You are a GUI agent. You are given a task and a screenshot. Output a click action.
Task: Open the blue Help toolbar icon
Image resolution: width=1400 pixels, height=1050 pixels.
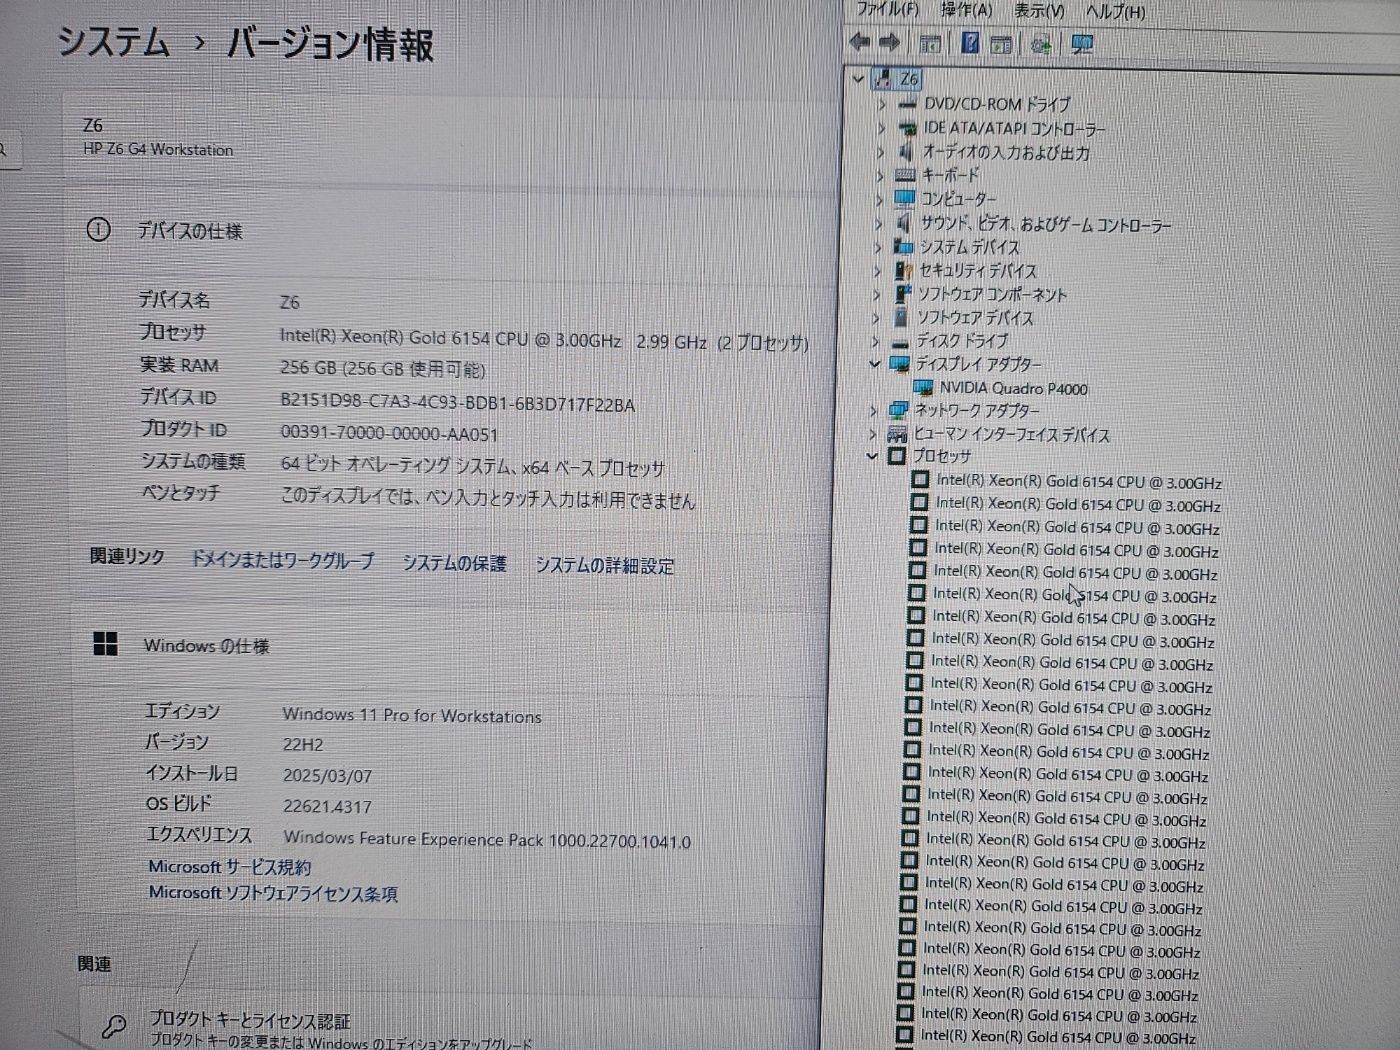click(970, 43)
